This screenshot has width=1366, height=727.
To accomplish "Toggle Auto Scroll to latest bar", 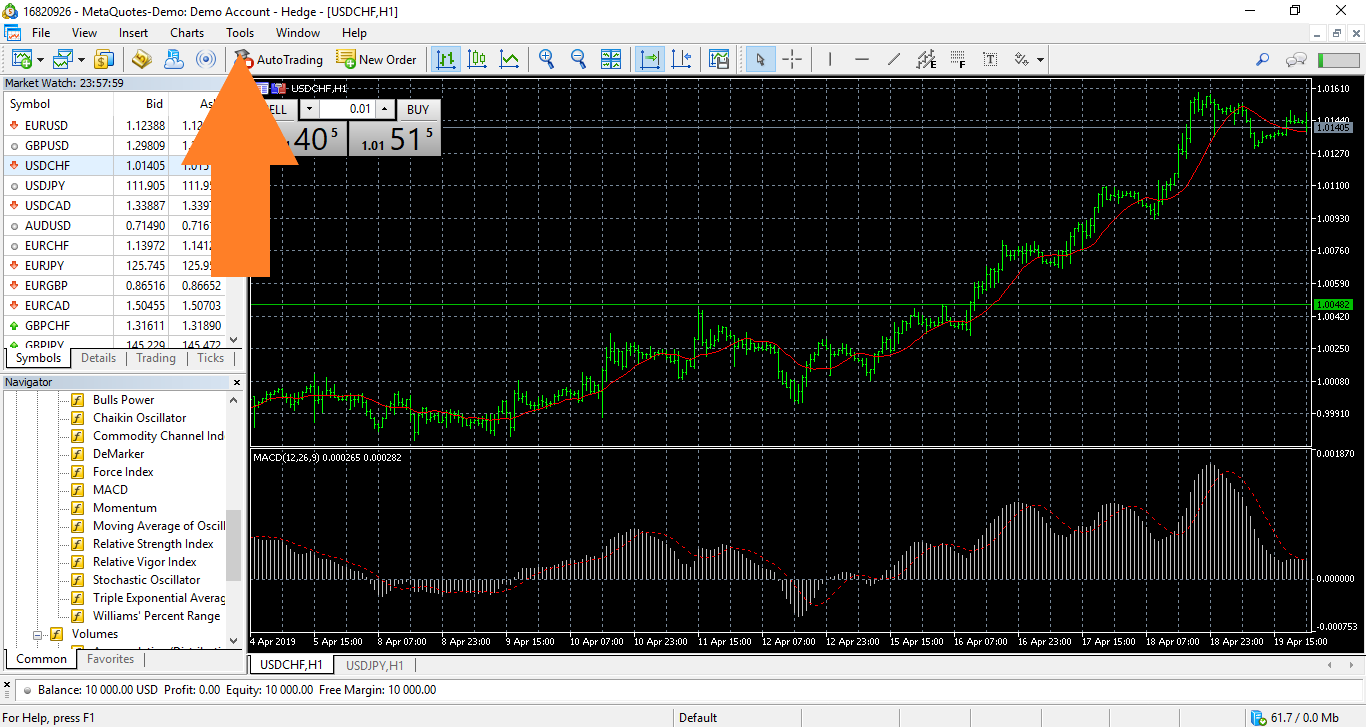I will [650, 59].
